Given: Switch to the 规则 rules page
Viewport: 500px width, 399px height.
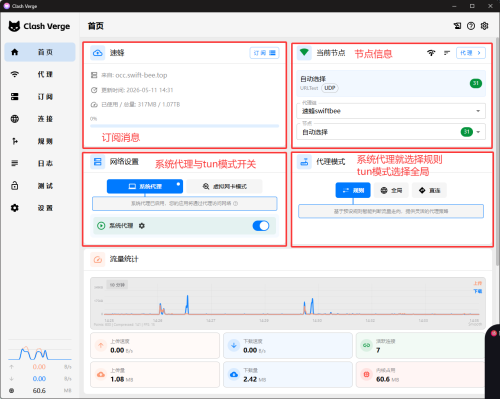Looking at the screenshot, I should 40,141.
